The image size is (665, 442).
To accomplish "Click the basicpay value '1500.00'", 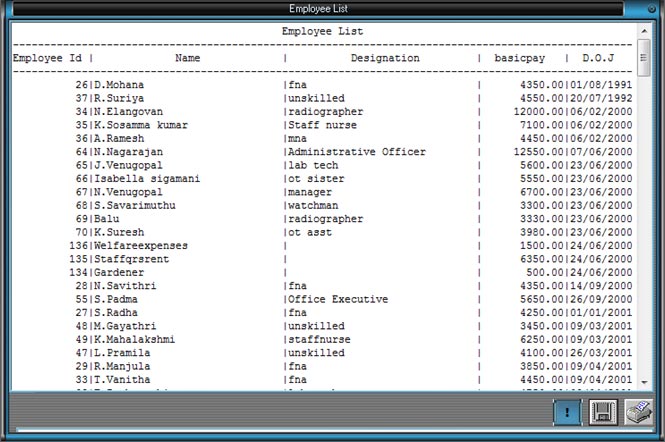I will [542, 246].
